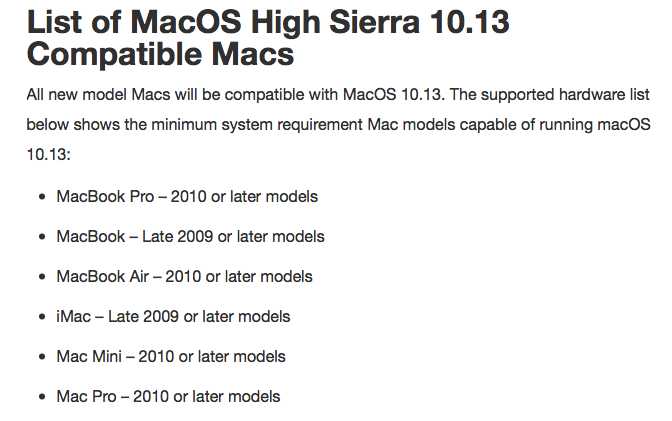The image size is (672, 421).
Task: Click the bullet point before MacBook Pro
Action: pyautogui.click(x=42, y=197)
